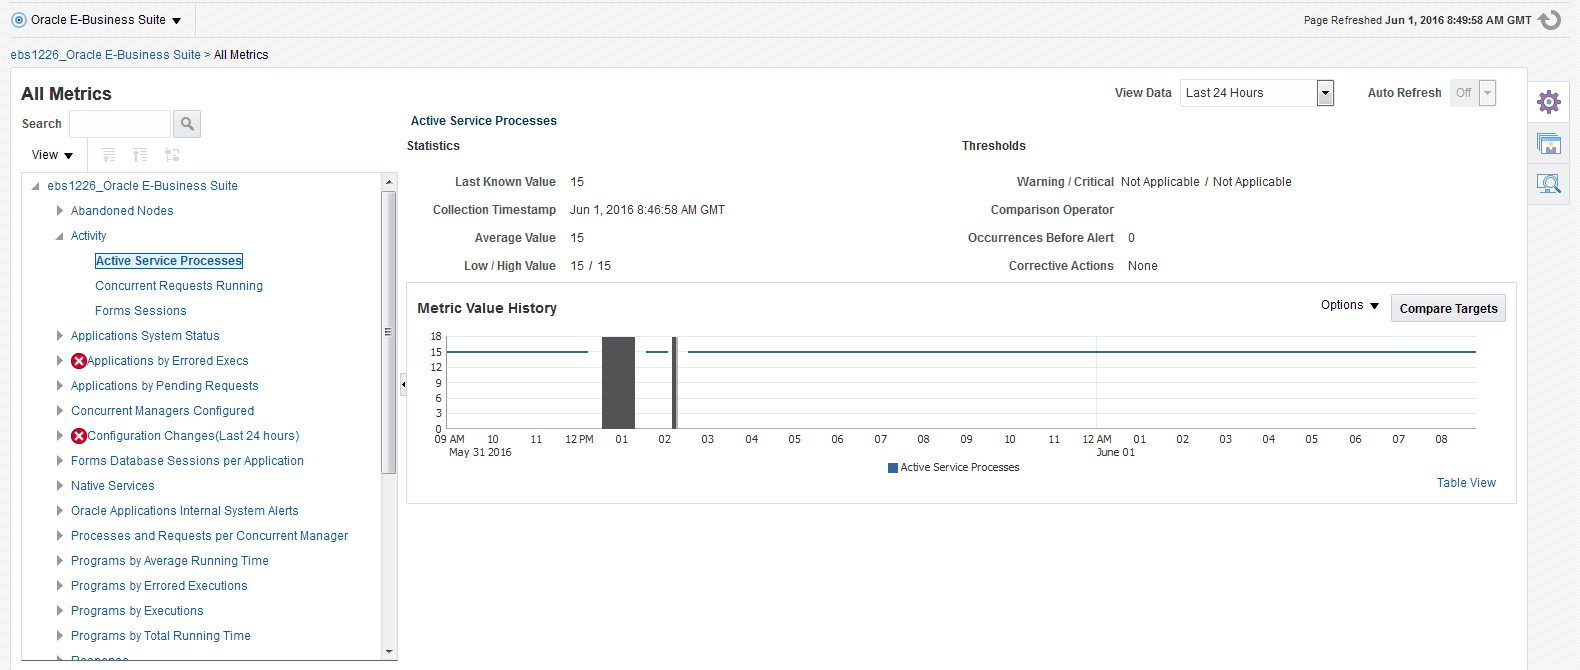Open the magnifier monitor sidebar icon
Screen dimensions: 1580x670
click(1549, 184)
